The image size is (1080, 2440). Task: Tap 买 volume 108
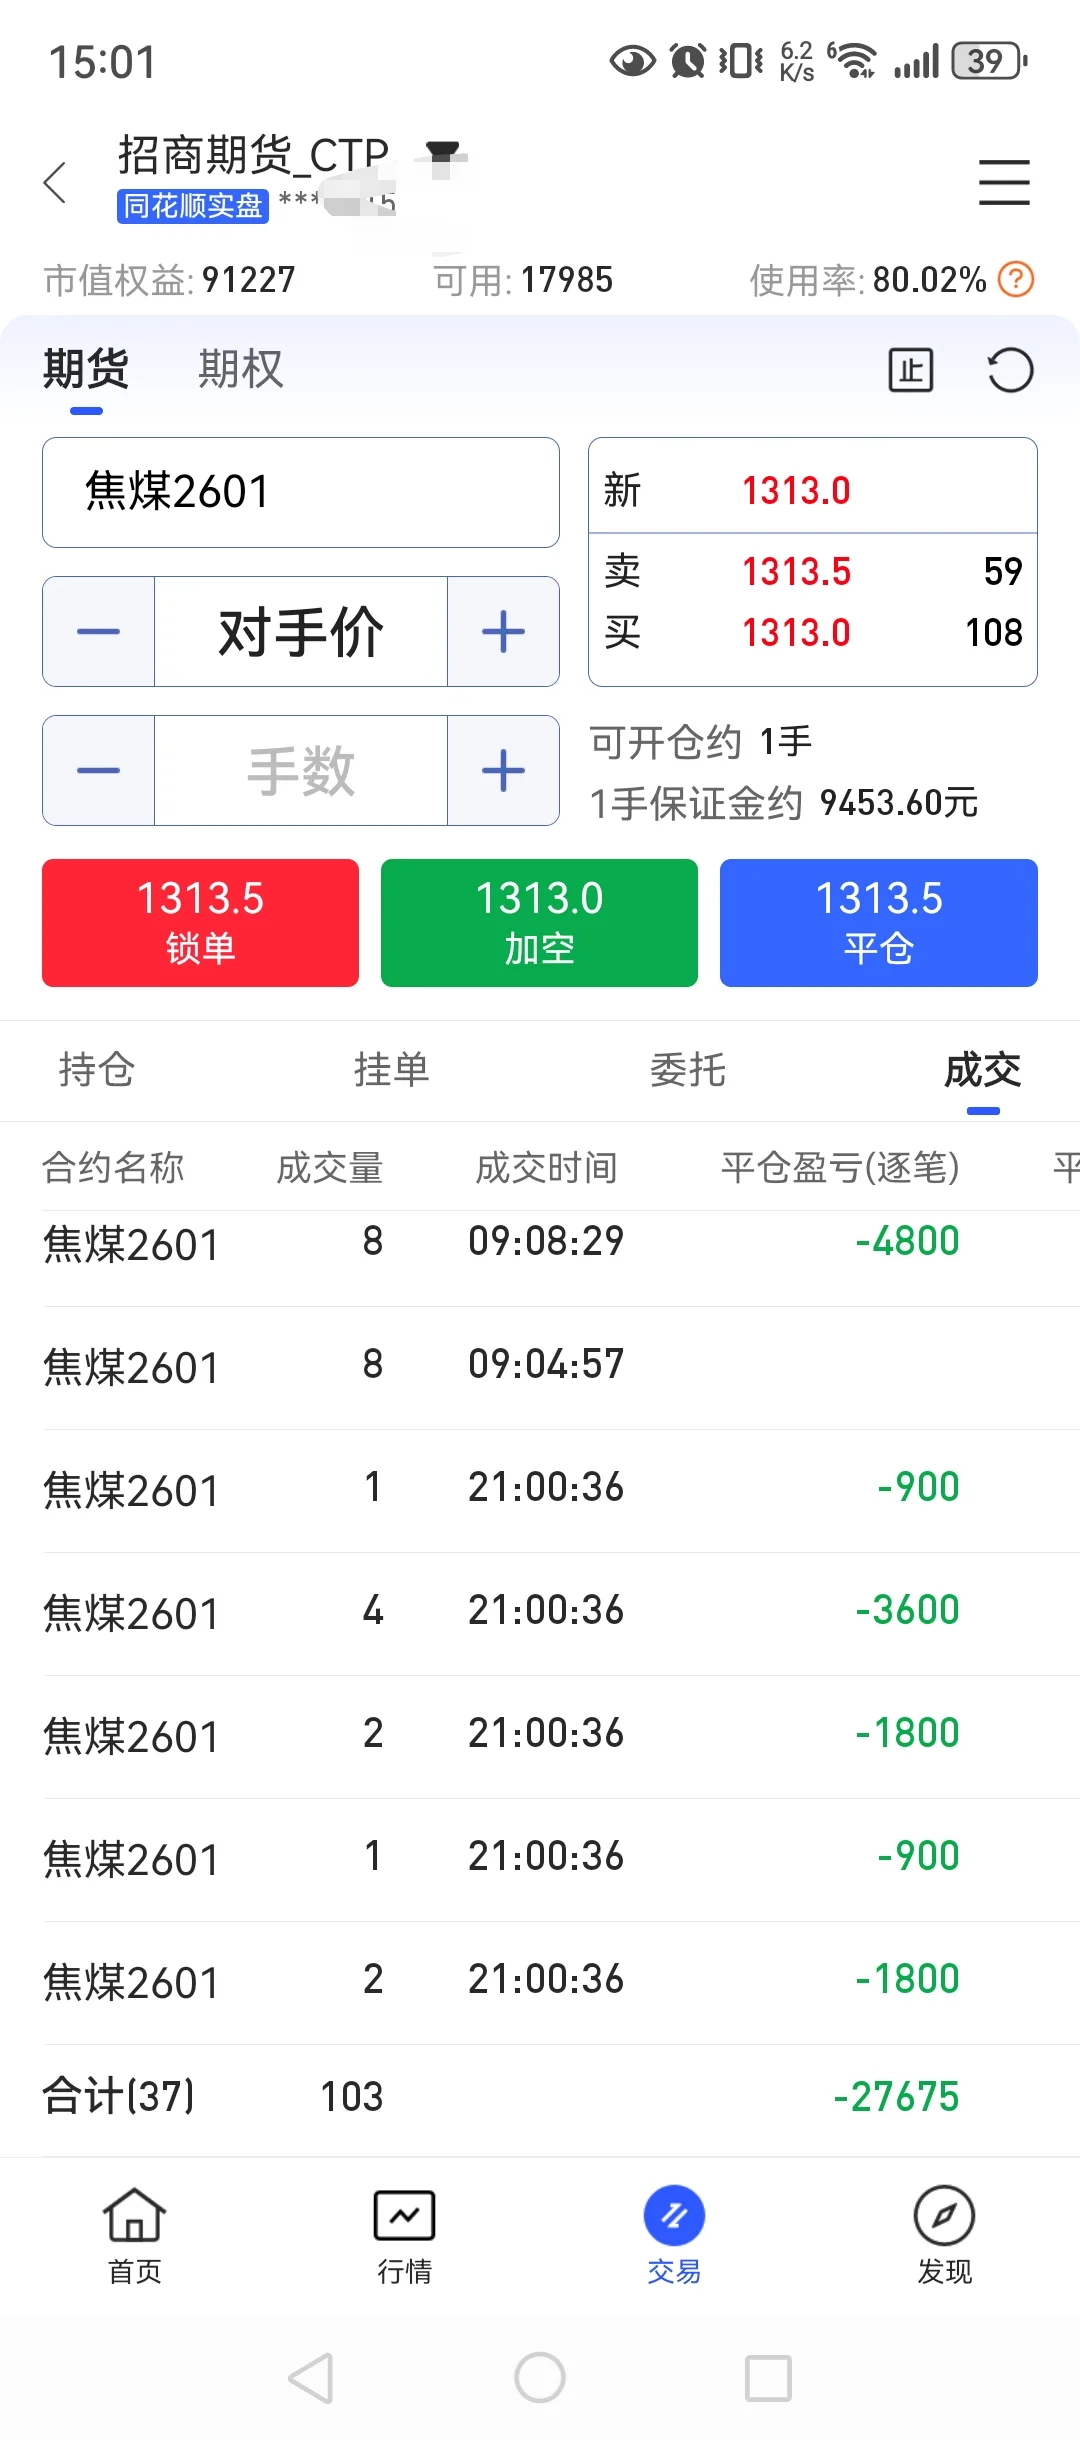tap(994, 633)
